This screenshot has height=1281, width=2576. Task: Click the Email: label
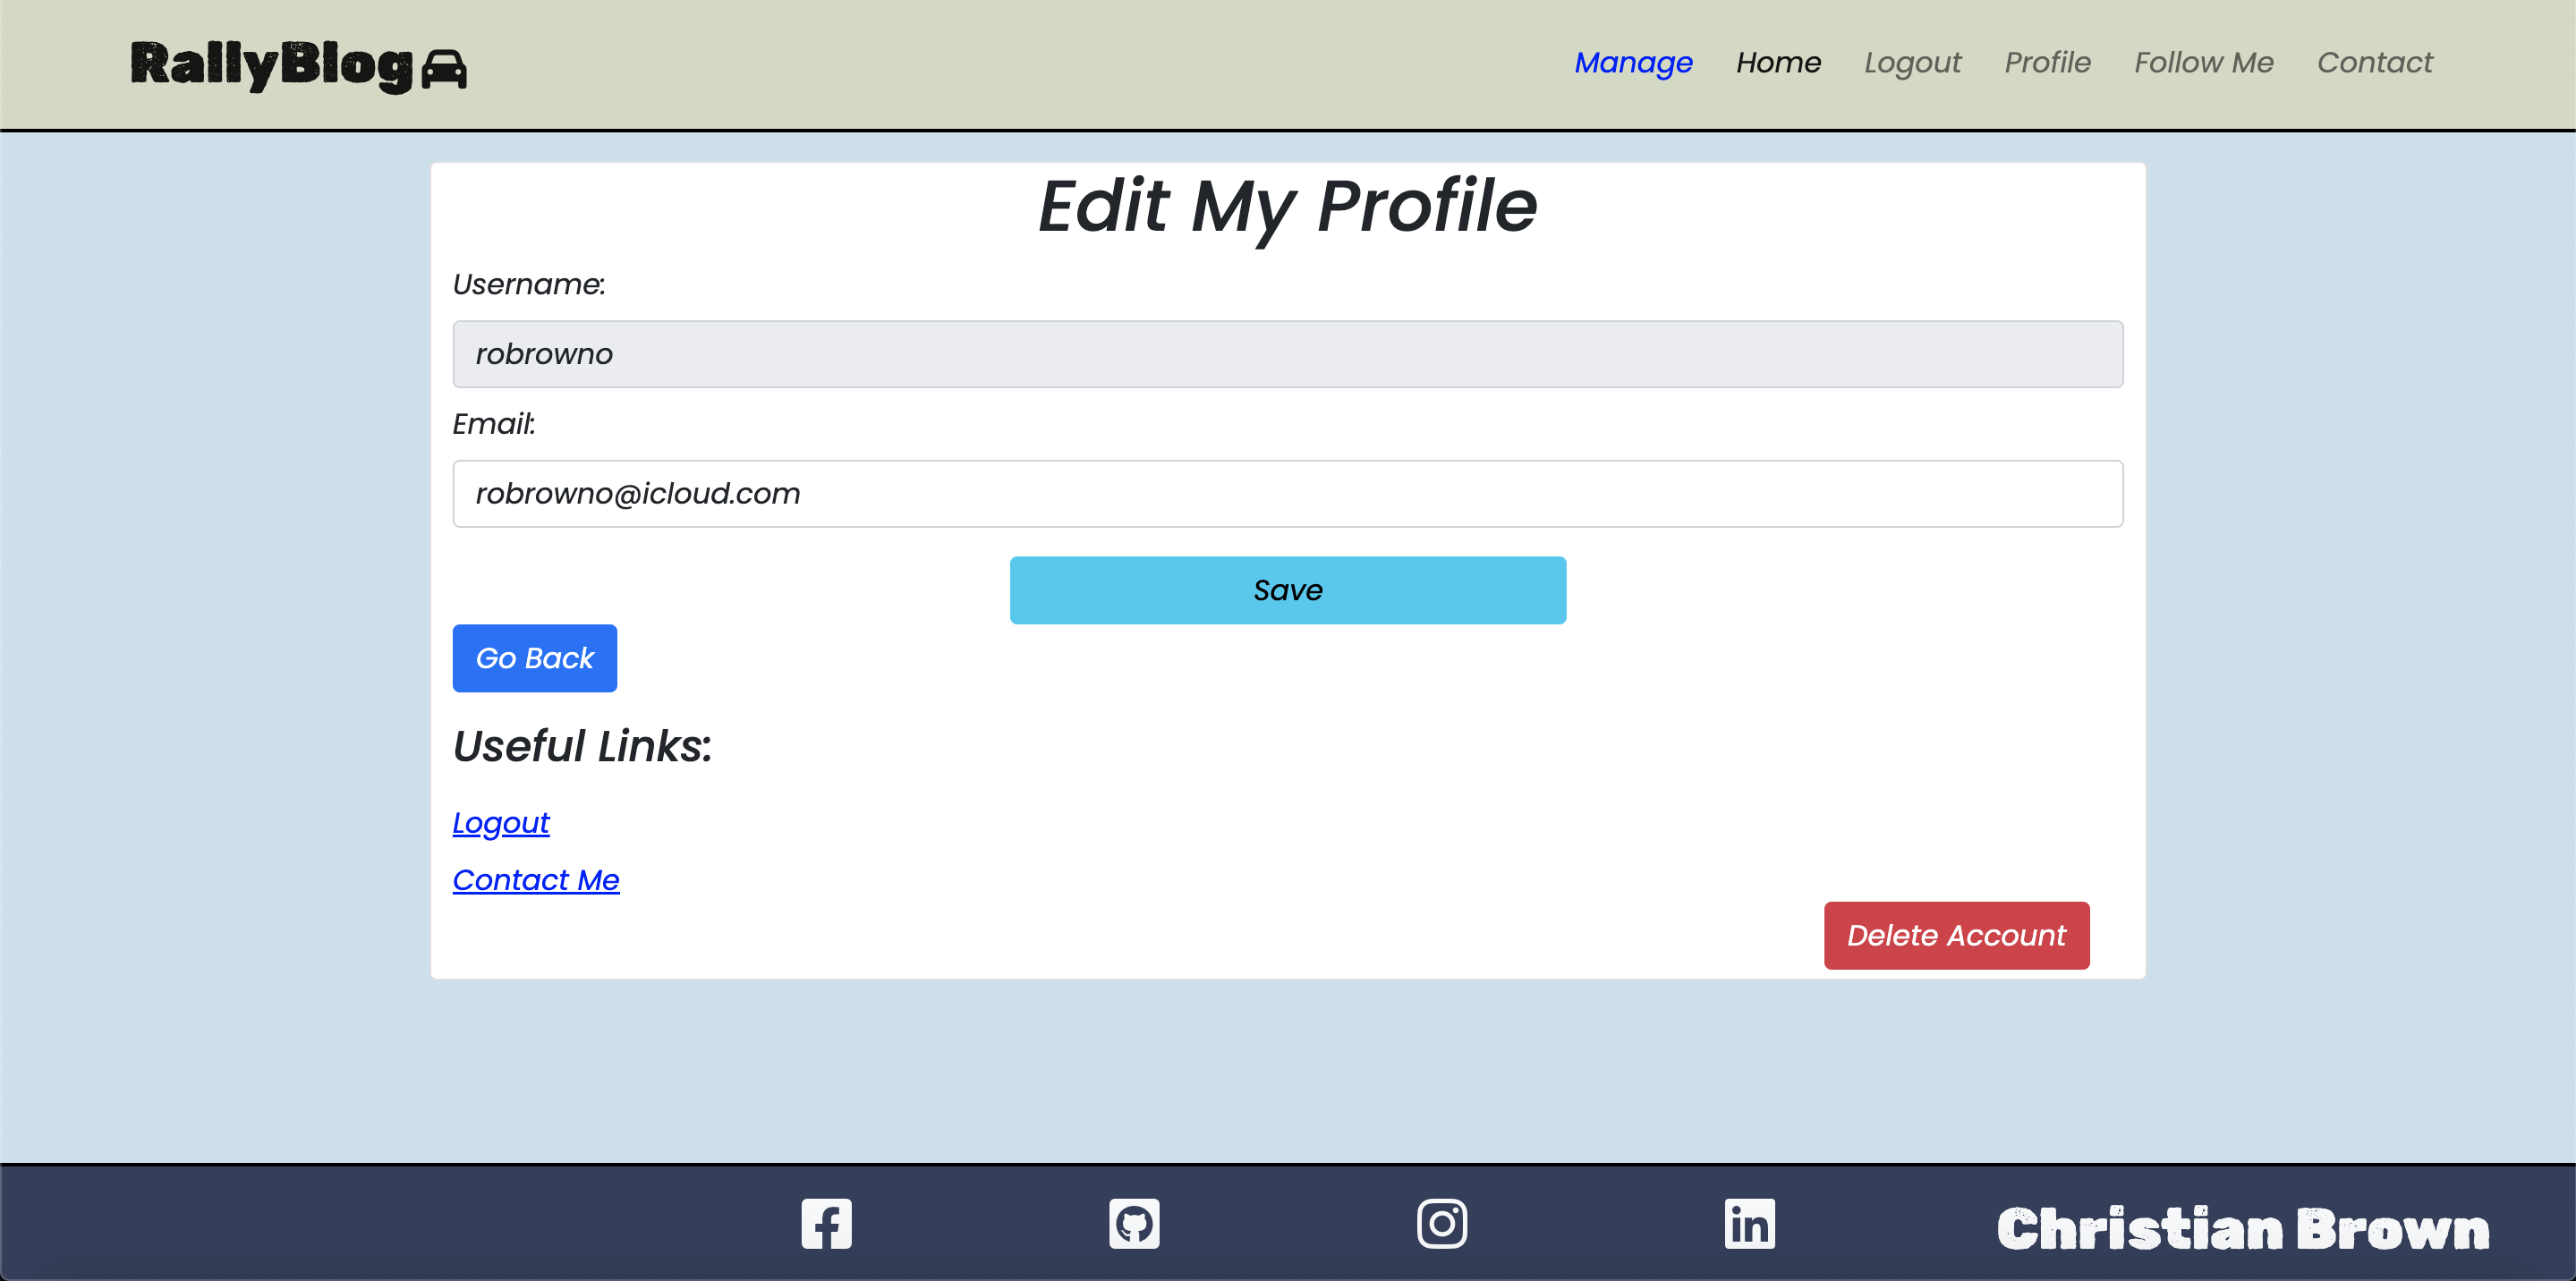(x=494, y=424)
